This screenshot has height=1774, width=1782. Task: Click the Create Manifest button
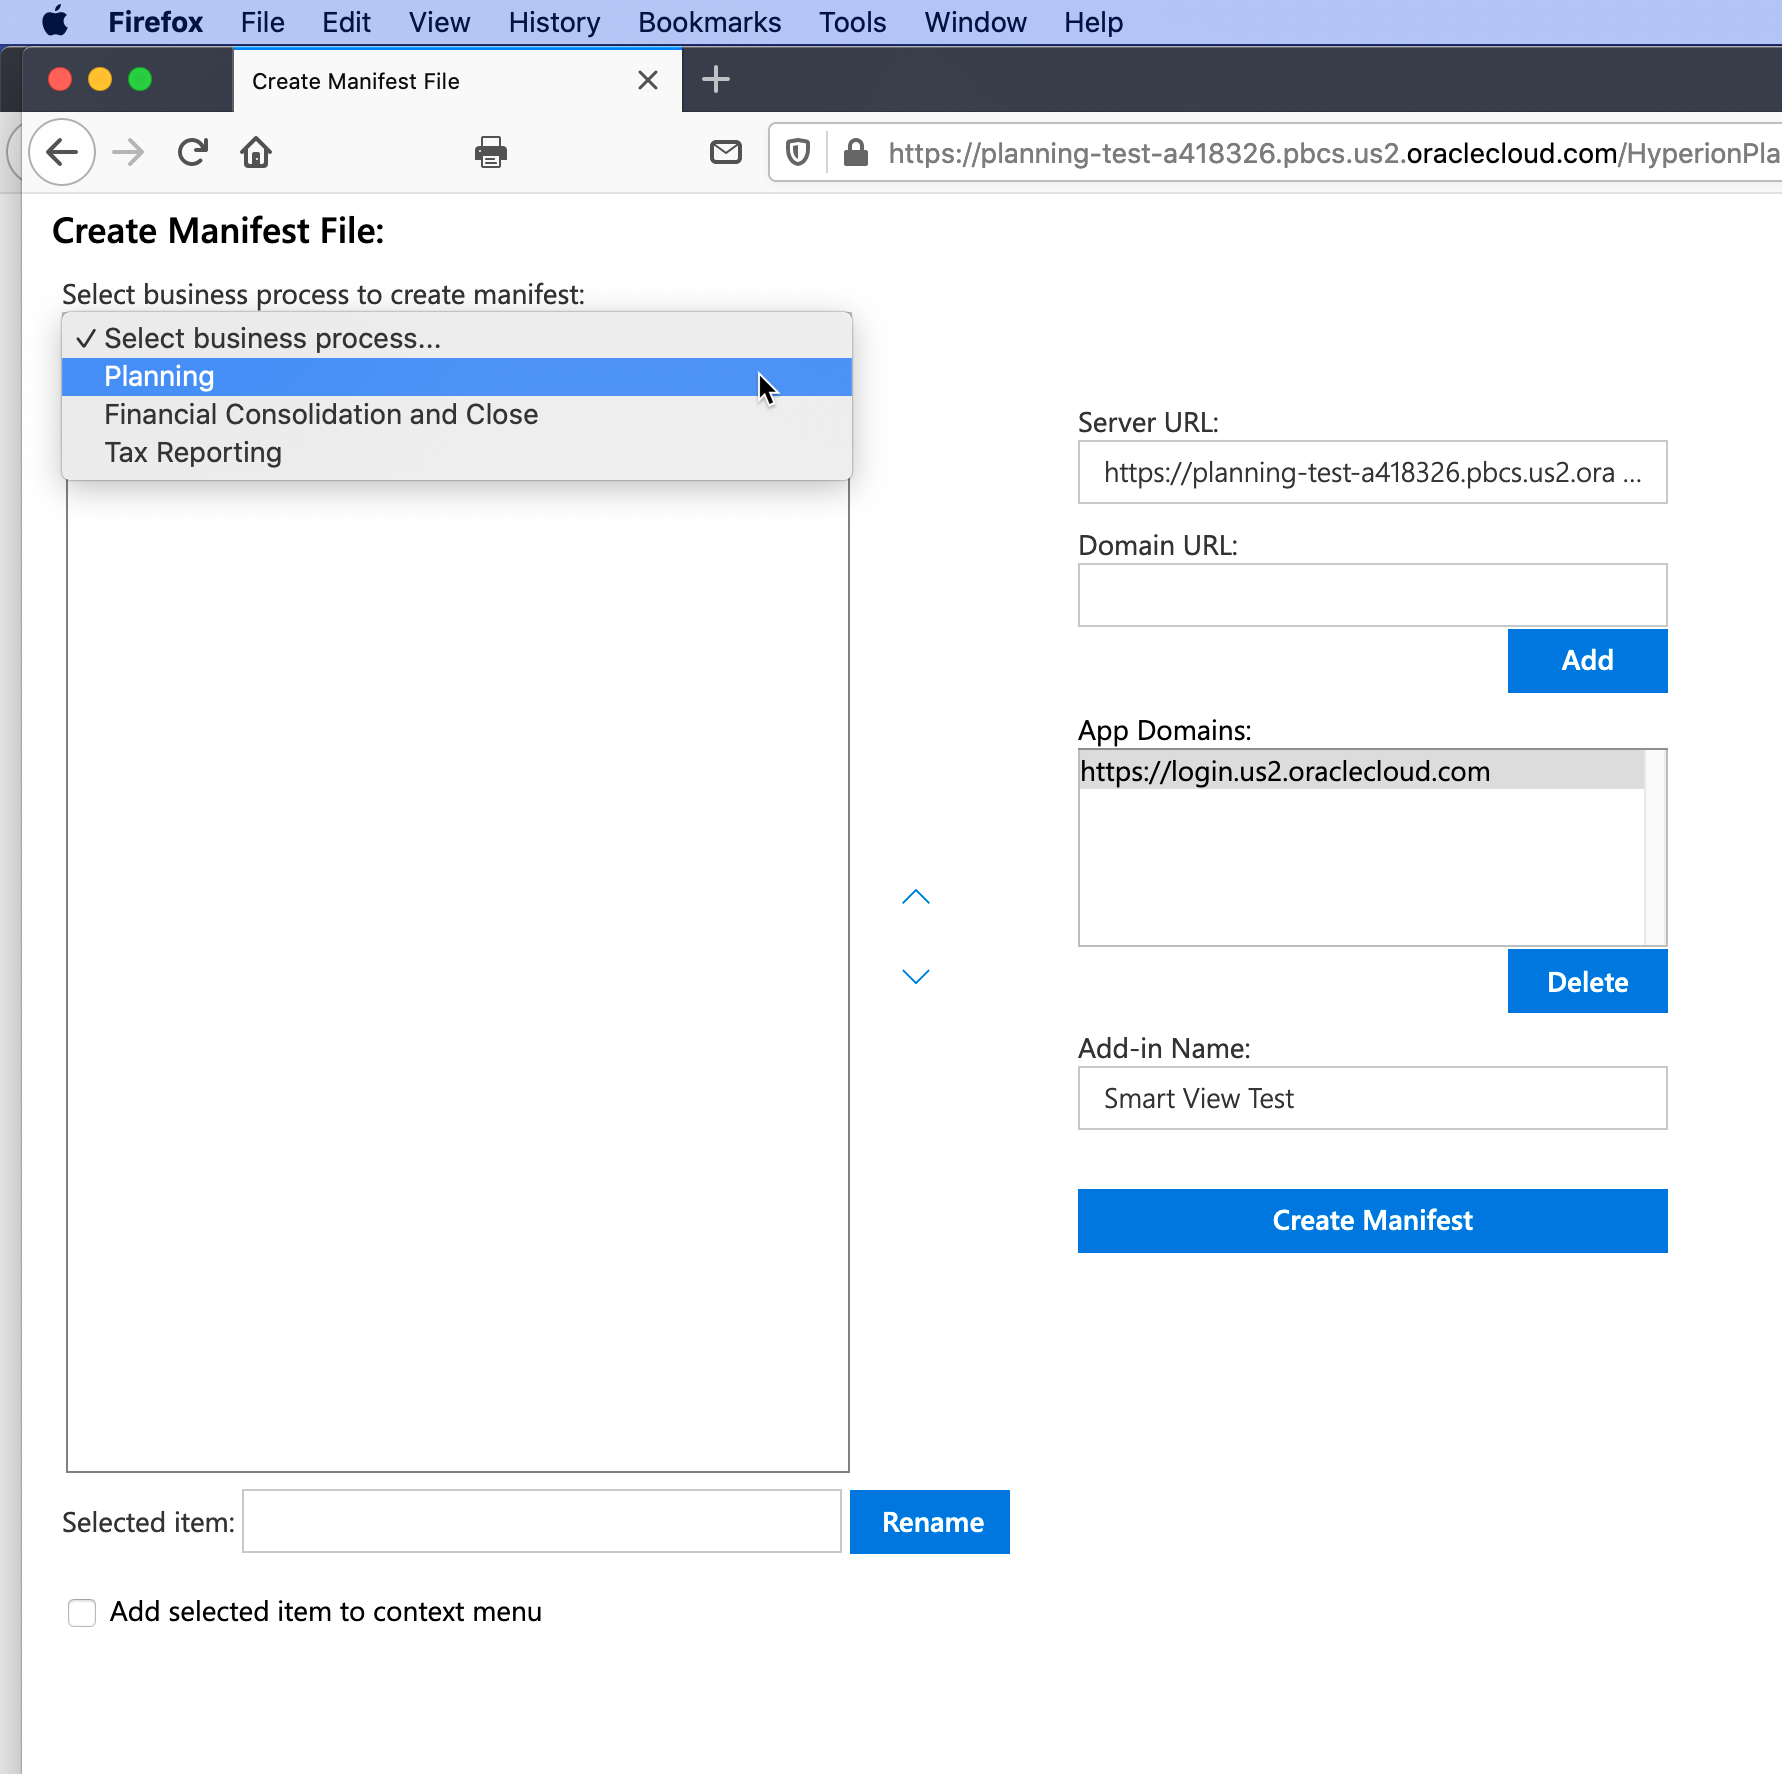1372,1220
